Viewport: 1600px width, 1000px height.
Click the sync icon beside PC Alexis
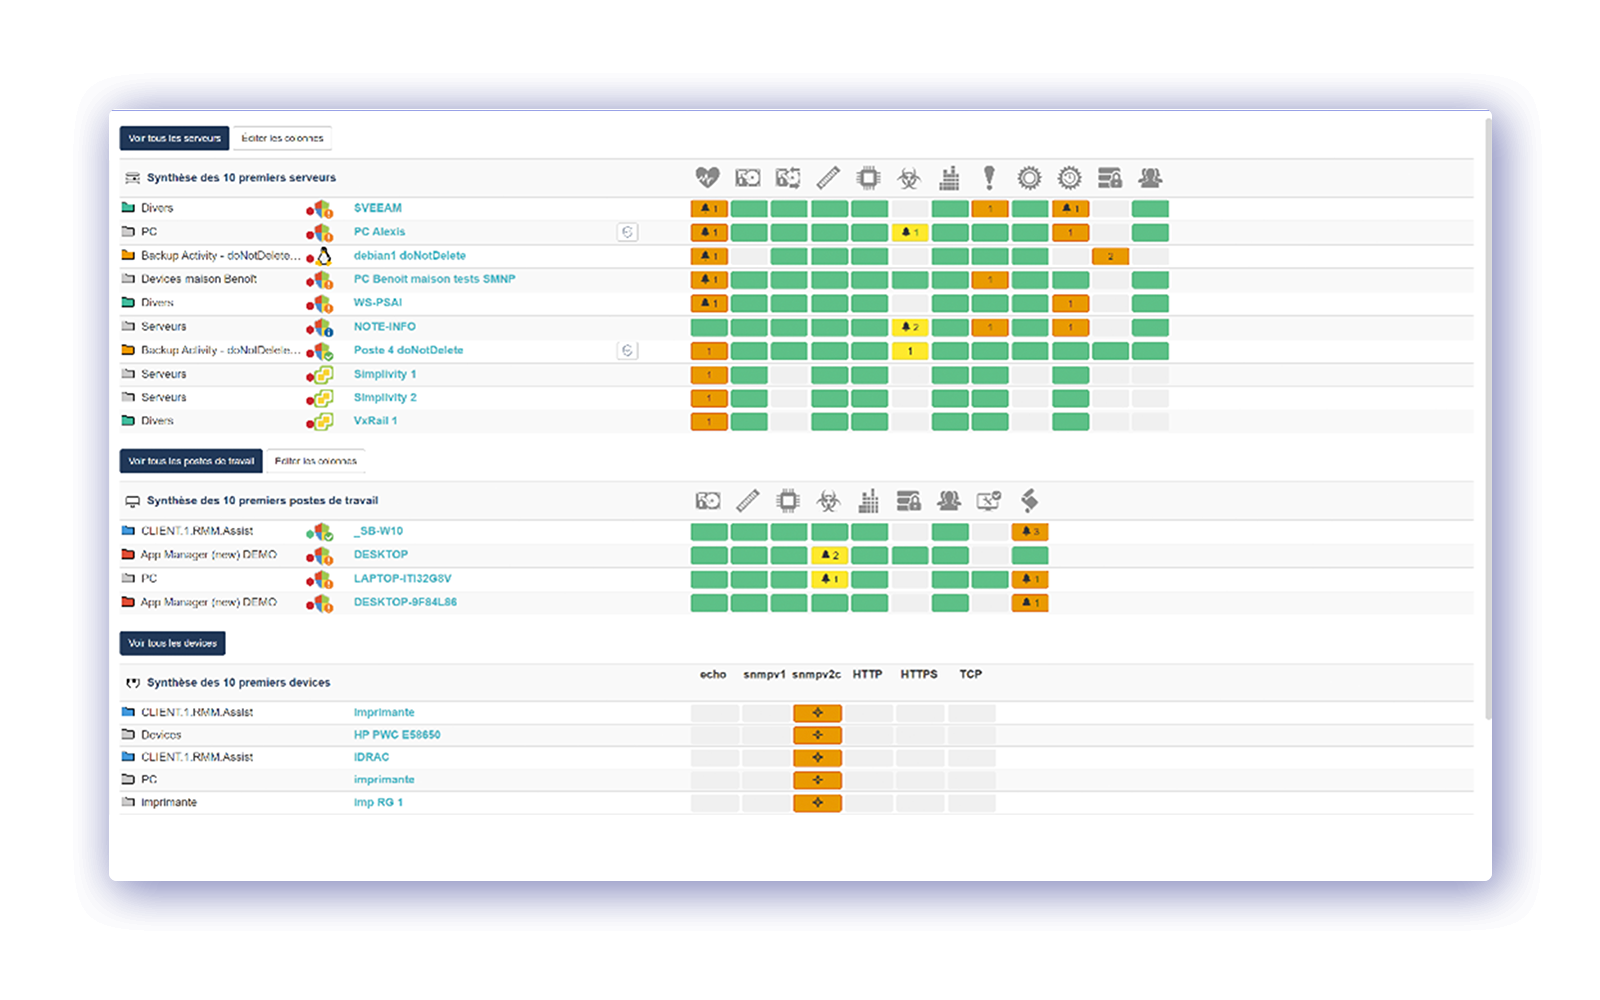point(627,232)
